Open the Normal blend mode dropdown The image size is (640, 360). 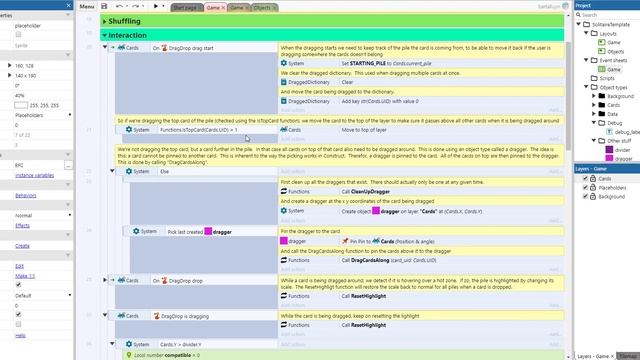(70, 215)
